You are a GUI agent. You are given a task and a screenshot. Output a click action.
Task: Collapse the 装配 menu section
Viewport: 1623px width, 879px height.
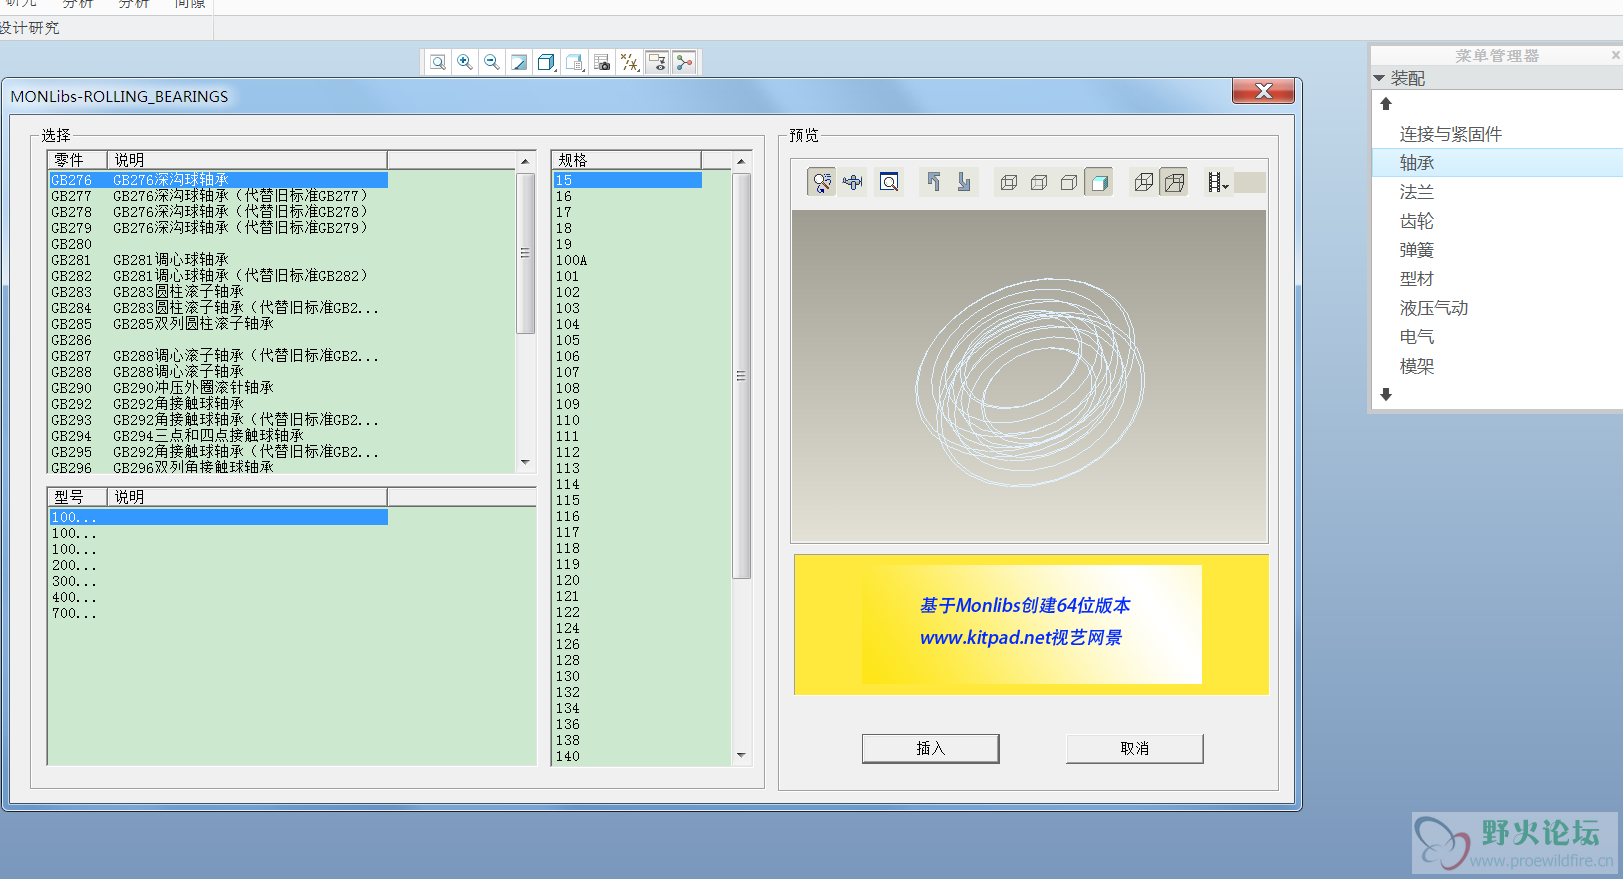(x=1379, y=78)
